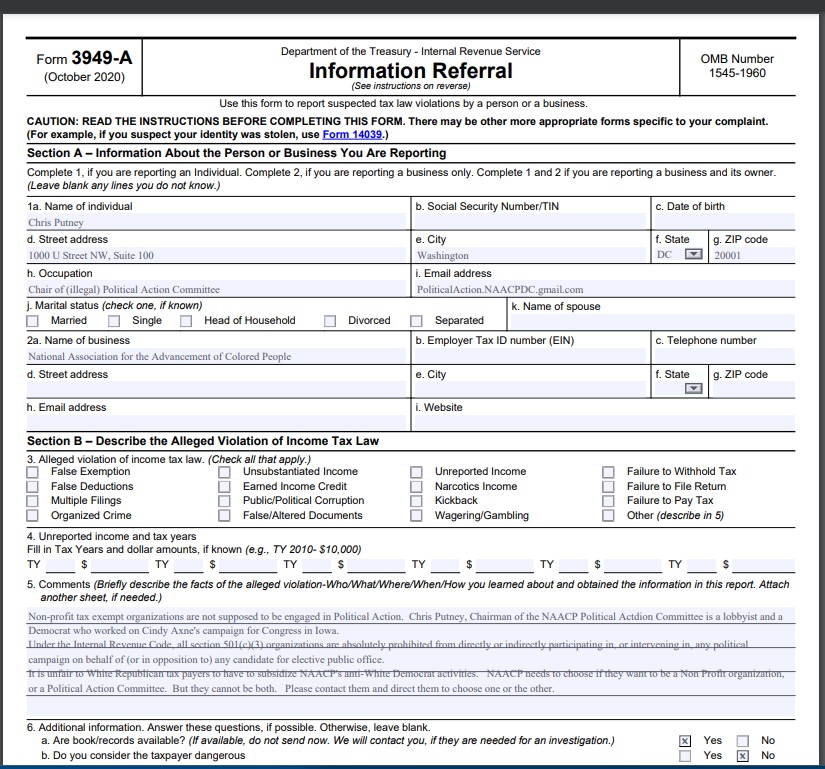Select the Multiple Filings checkbox
825x769 pixels.
pyautogui.click(x=33, y=501)
